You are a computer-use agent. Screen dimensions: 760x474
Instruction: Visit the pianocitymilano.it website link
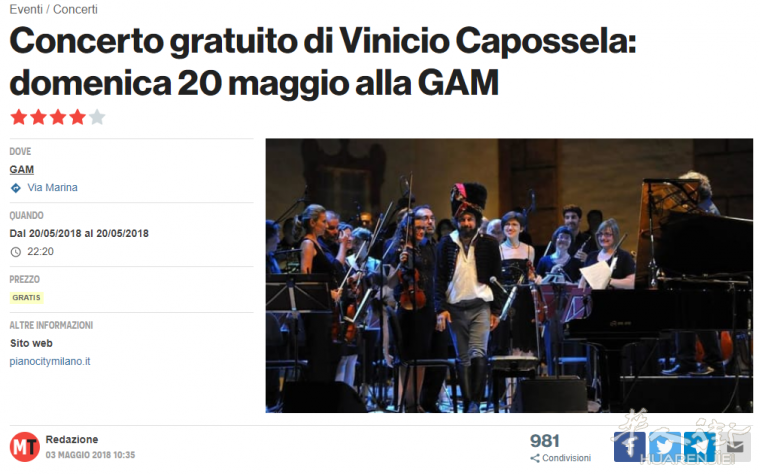pyautogui.click(x=50, y=362)
